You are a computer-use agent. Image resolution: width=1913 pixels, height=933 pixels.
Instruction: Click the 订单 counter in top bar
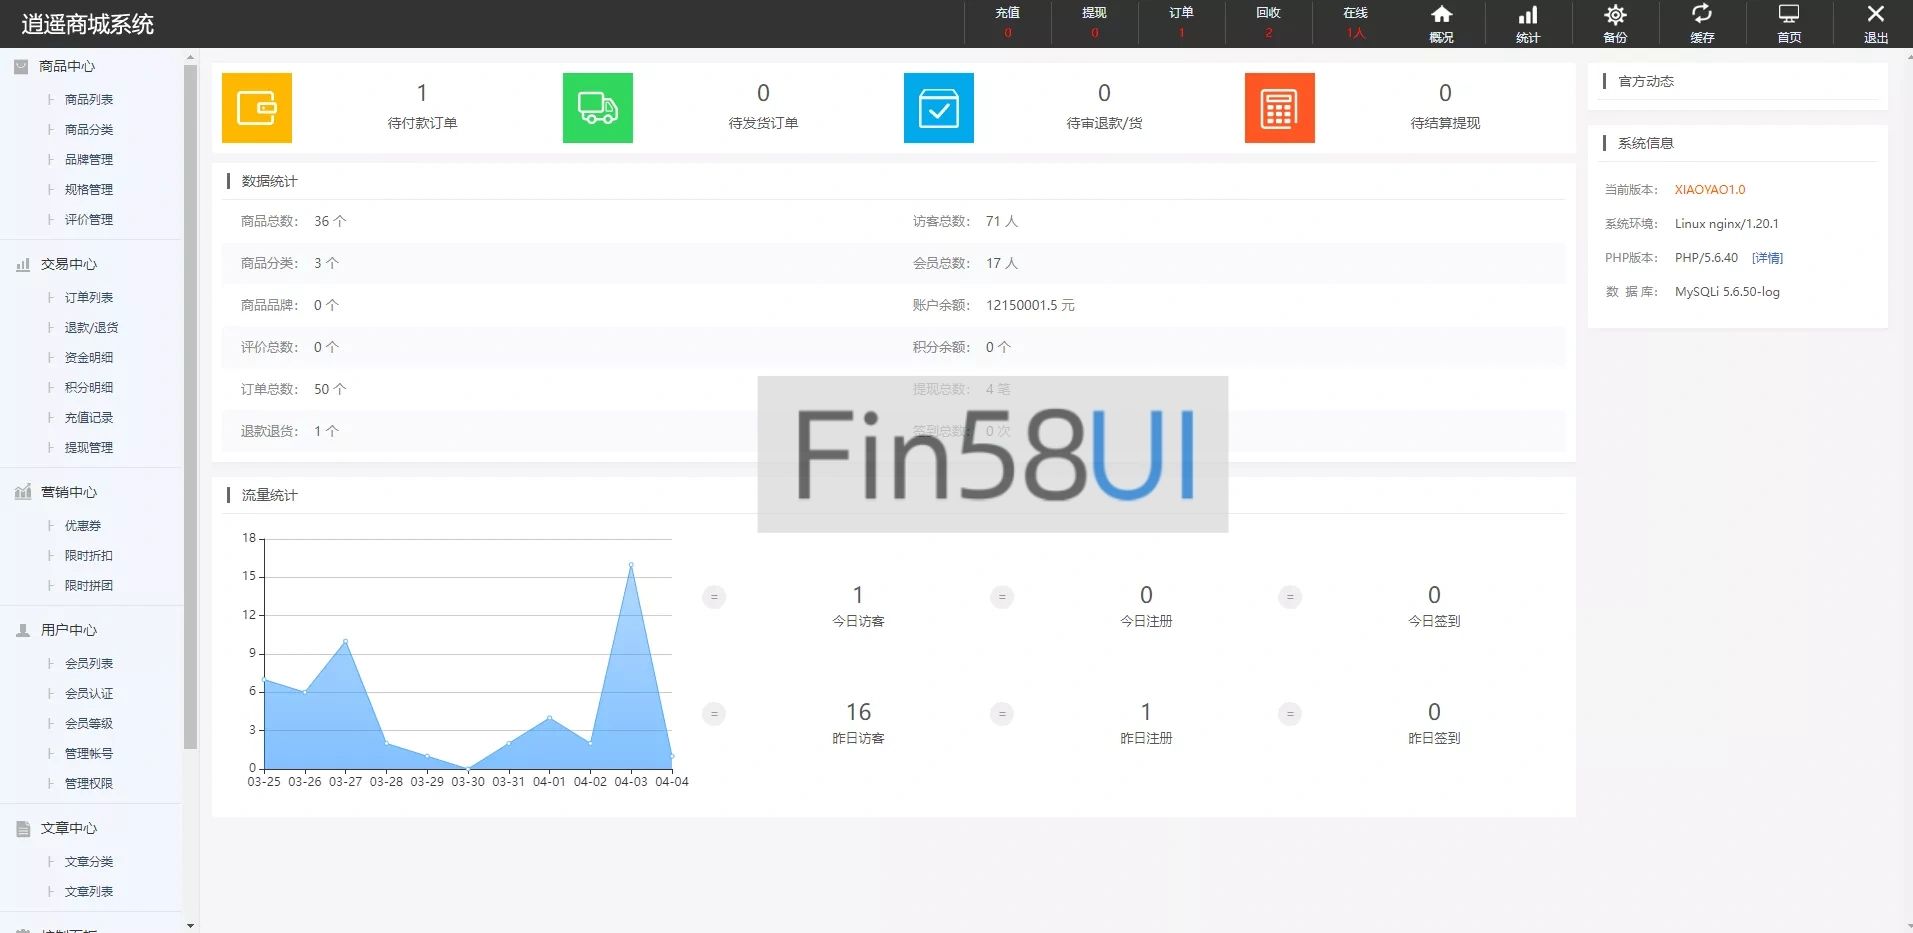[x=1181, y=23]
